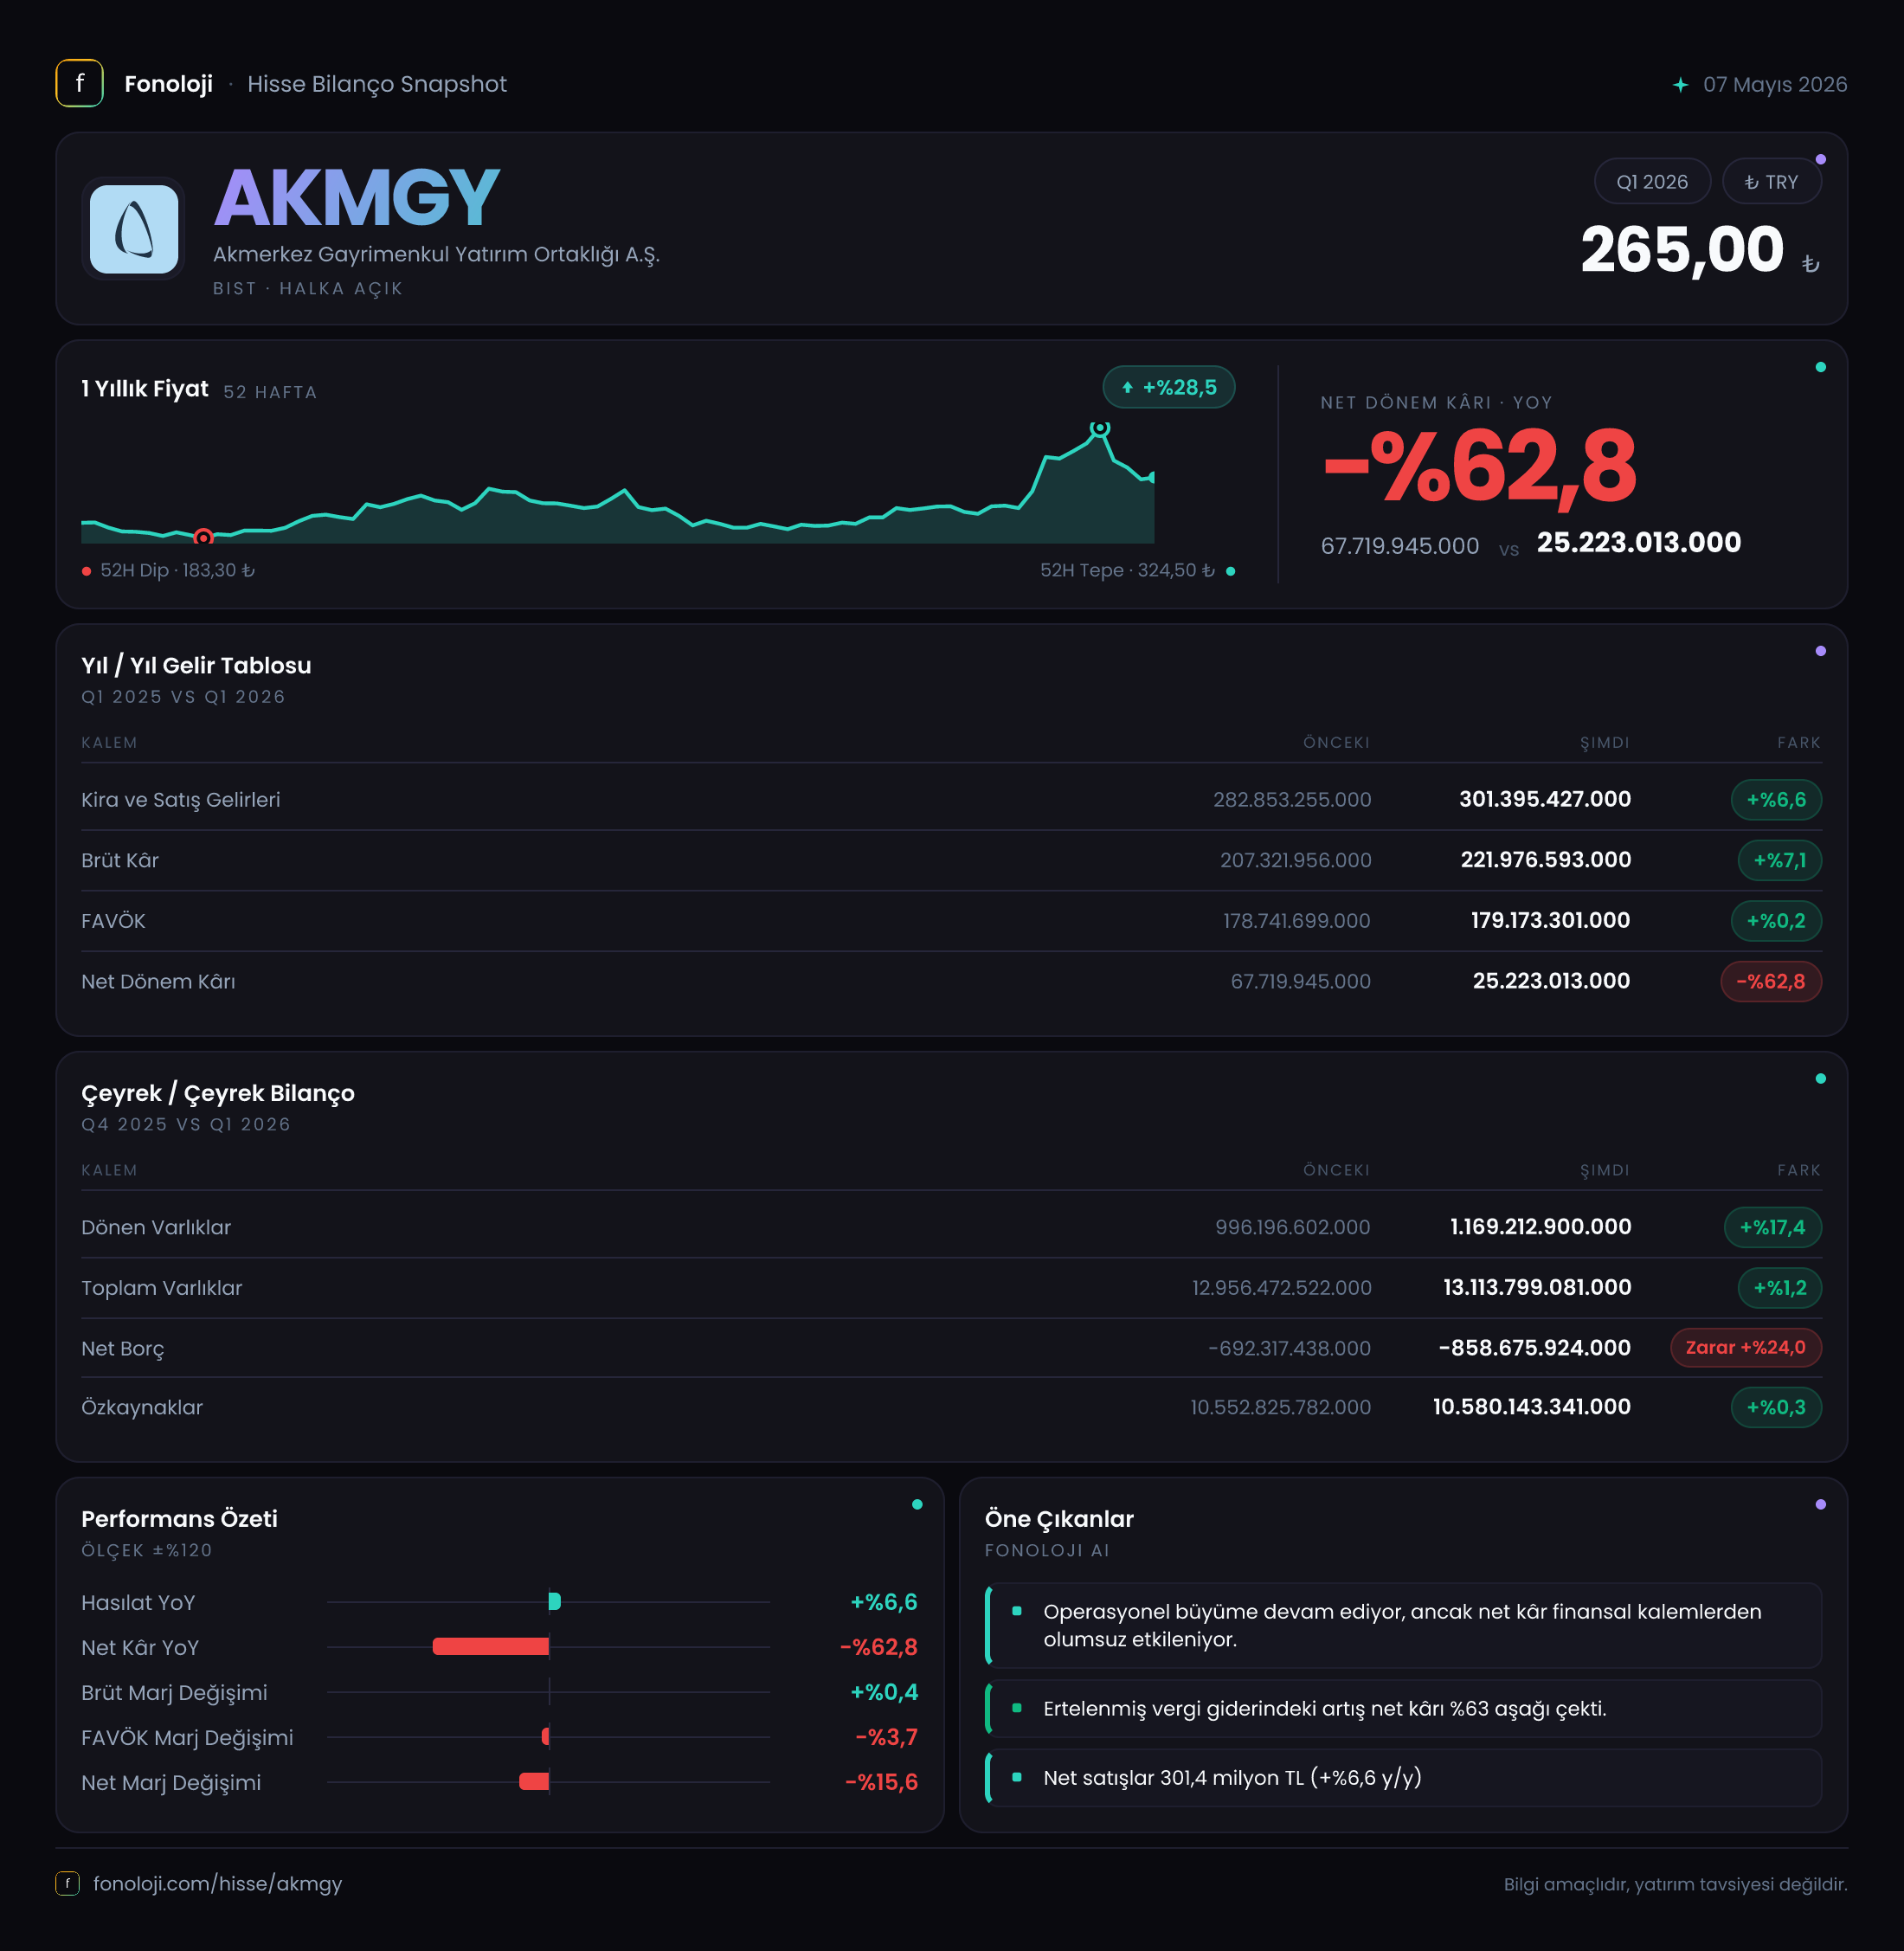Click the FAVÖK Marj Değişimi bar
The width and height of the screenshot is (1904, 1951).
545,1737
